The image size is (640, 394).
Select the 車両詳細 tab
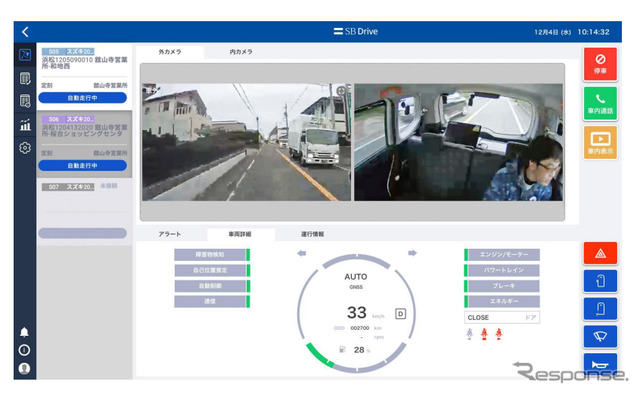click(240, 234)
